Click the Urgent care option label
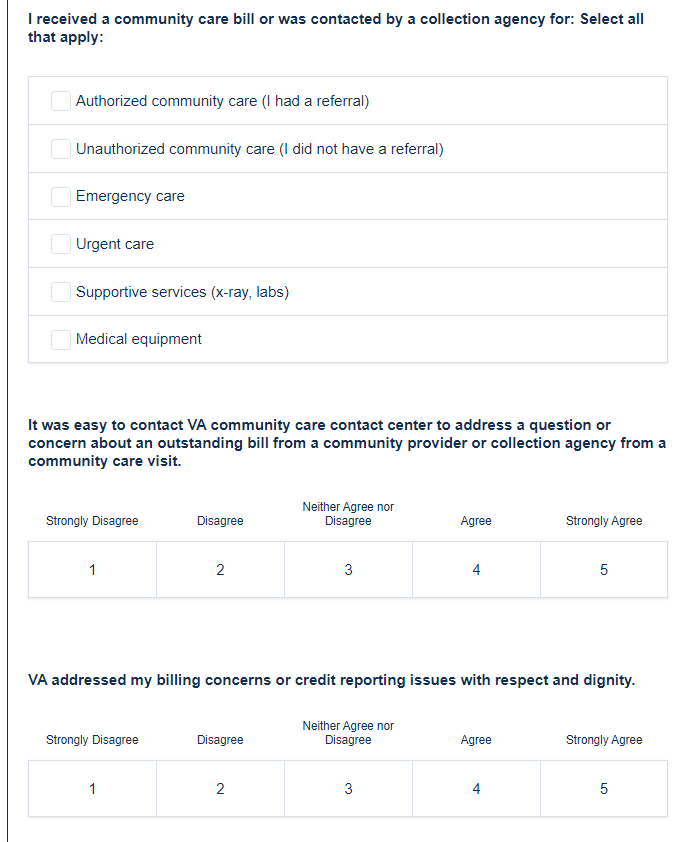Image resolution: width=677 pixels, height=842 pixels. click(x=115, y=244)
